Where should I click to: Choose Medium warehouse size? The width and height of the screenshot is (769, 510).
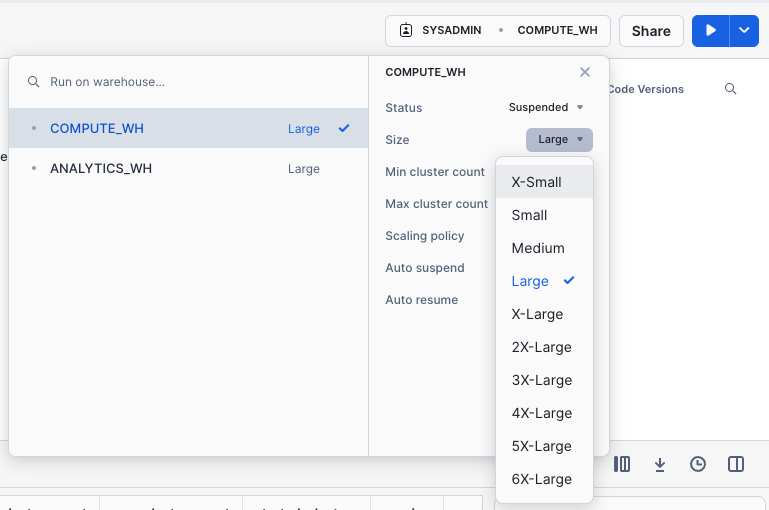pyautogui.click(x=544, y=248)
